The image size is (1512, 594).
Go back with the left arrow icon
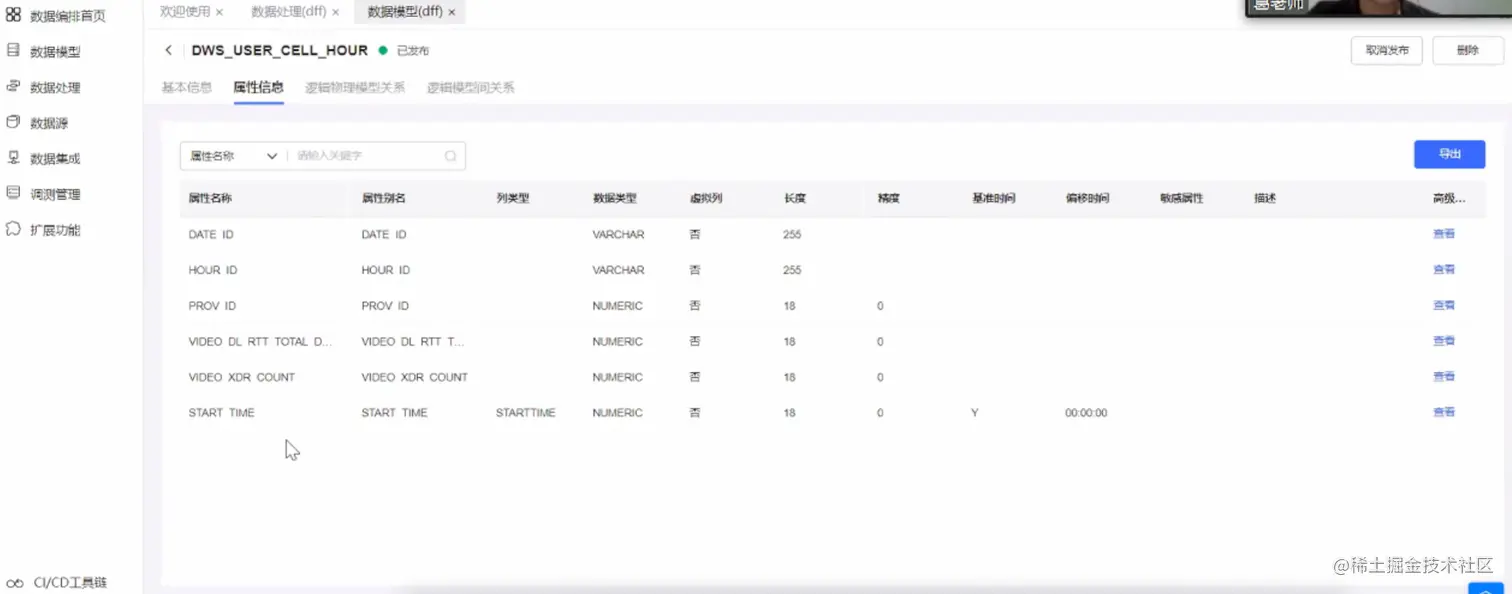[x=168, y=50]
